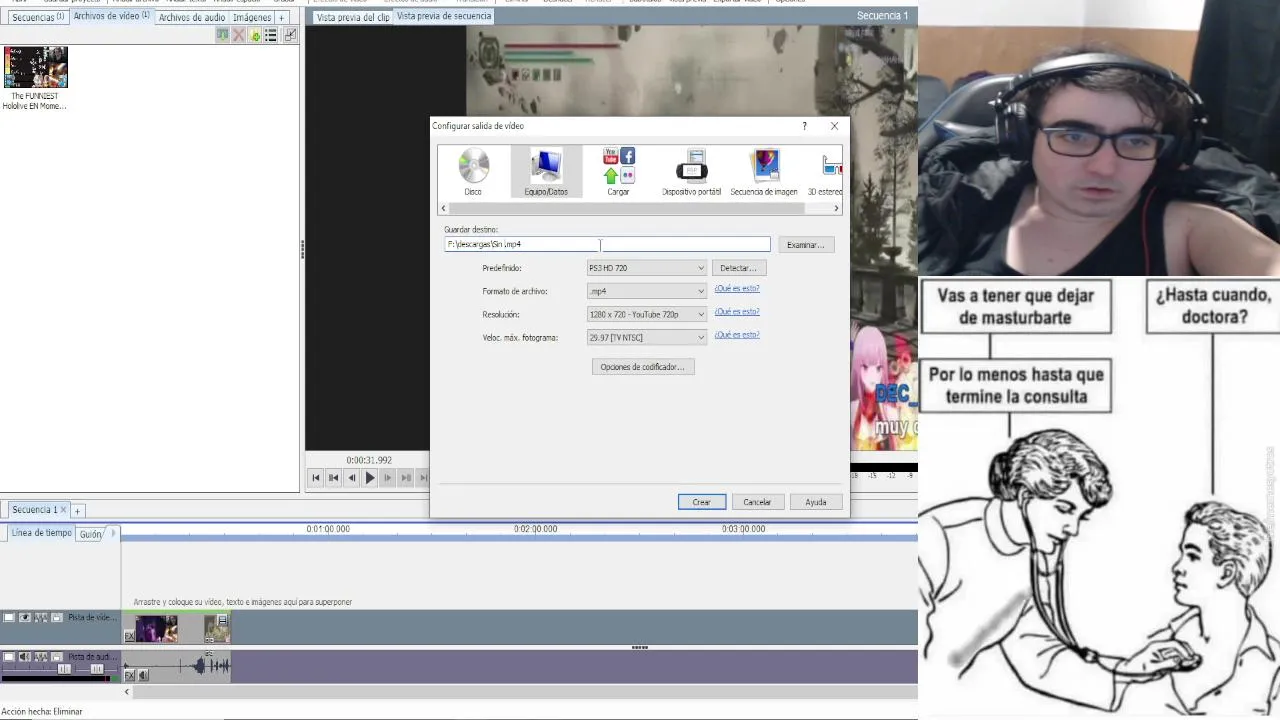Open the Vista previa de secuencia tab
This screenshot has width=1280, height=720.
[444, 16]
